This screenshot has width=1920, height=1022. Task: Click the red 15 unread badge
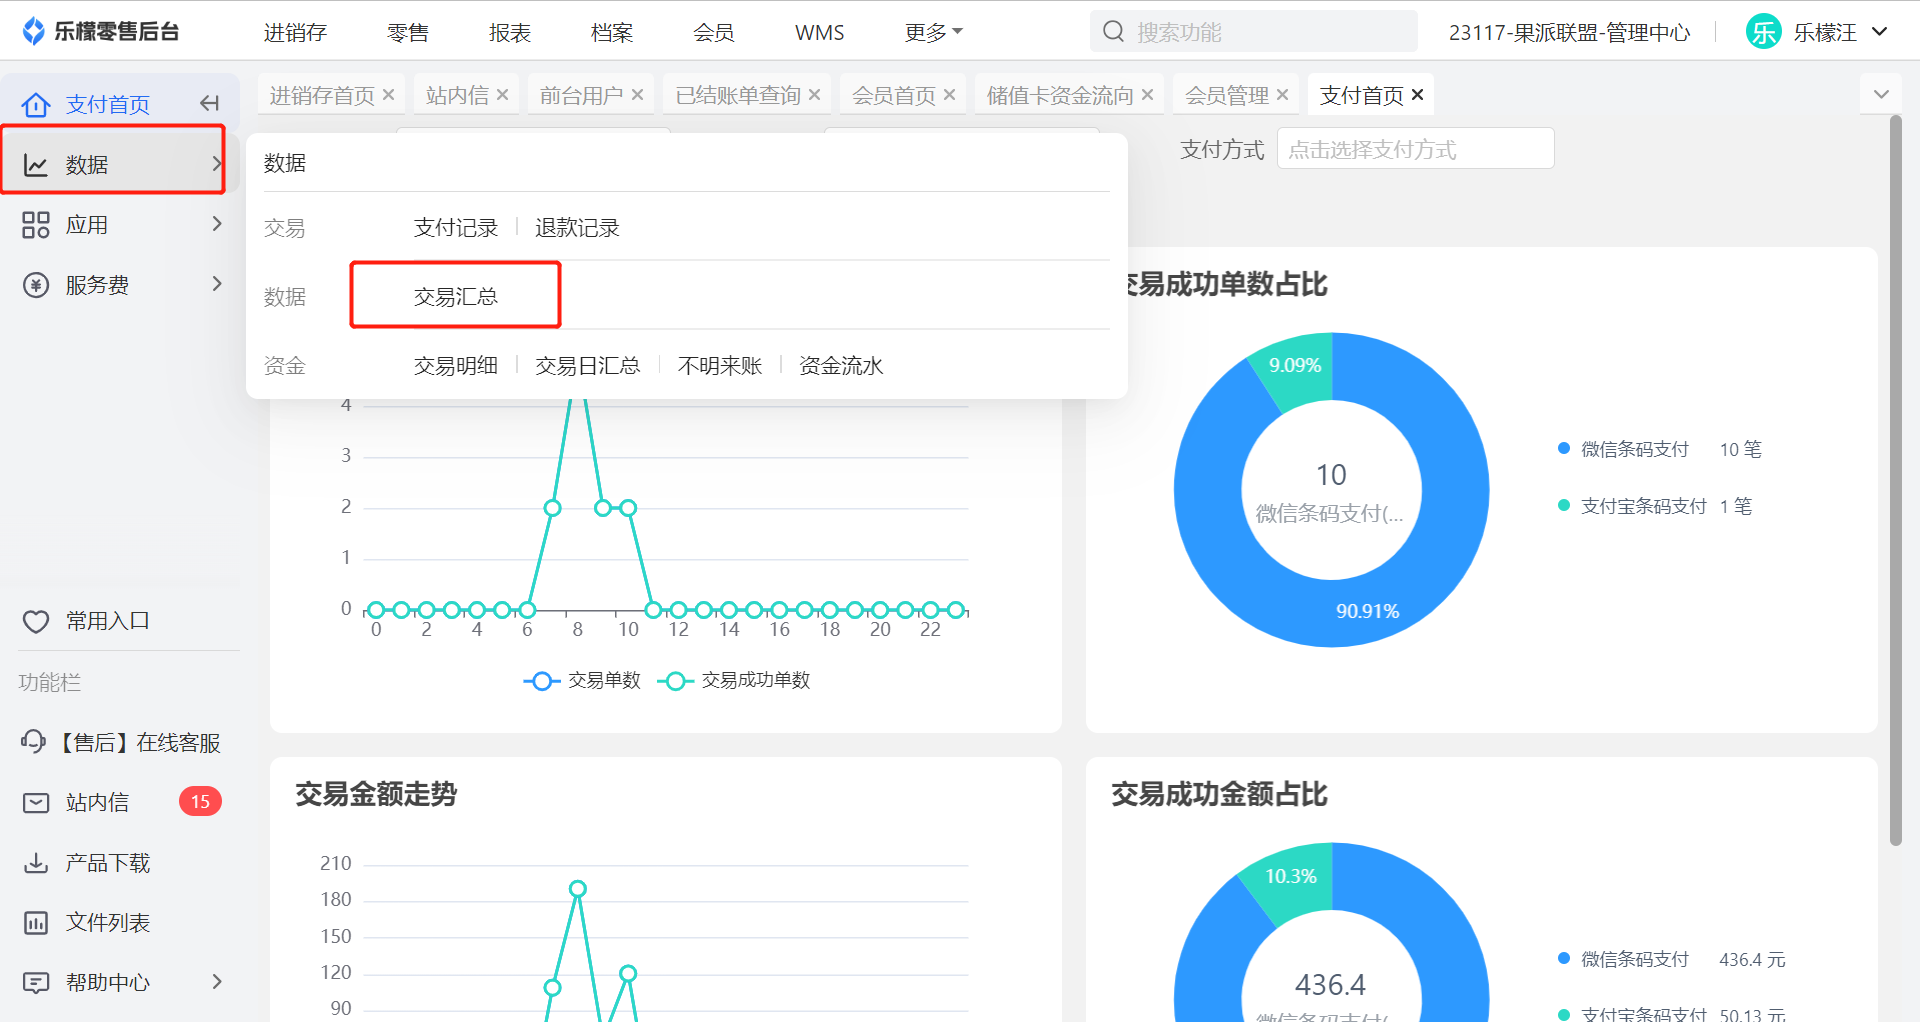click(200, 801)
